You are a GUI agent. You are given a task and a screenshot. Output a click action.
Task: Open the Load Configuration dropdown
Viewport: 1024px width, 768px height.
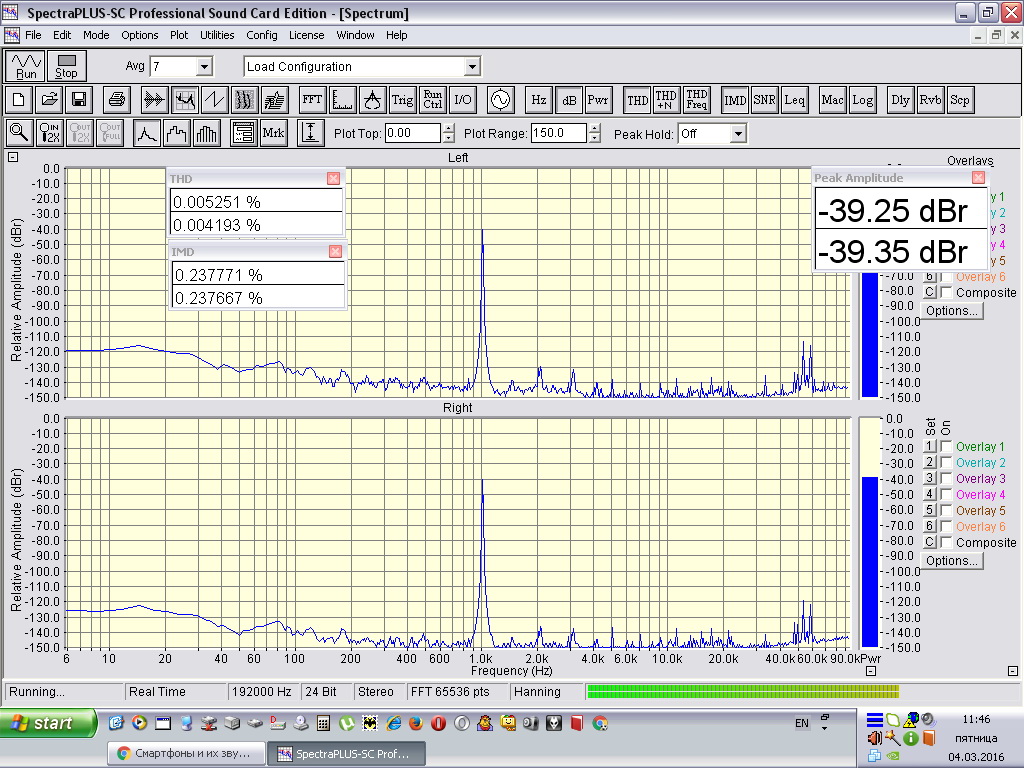[x=472, y=67]
